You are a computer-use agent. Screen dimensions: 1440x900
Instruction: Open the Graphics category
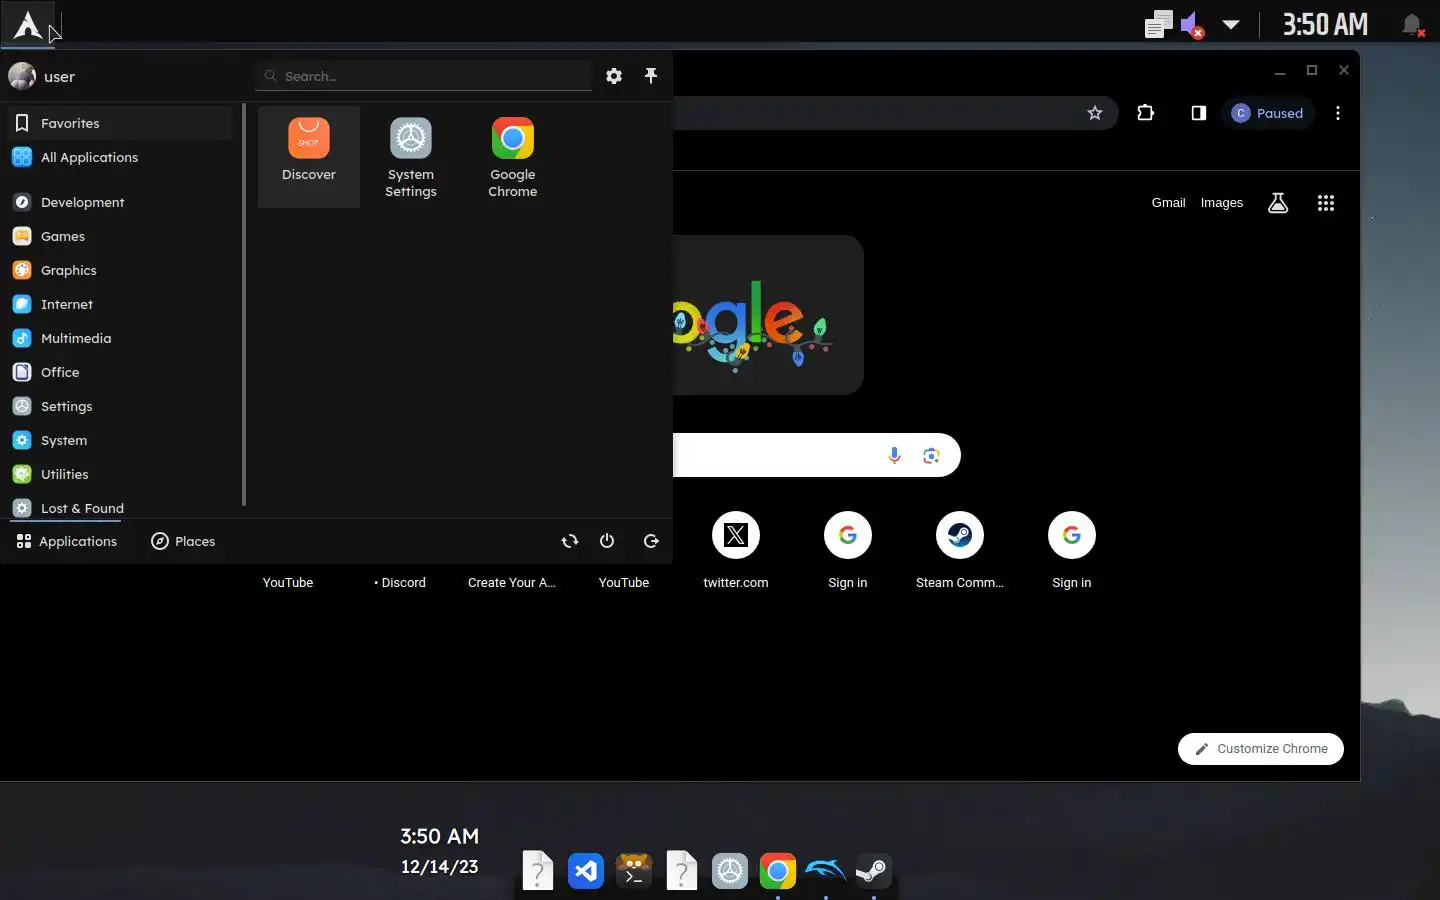(119, 270)
